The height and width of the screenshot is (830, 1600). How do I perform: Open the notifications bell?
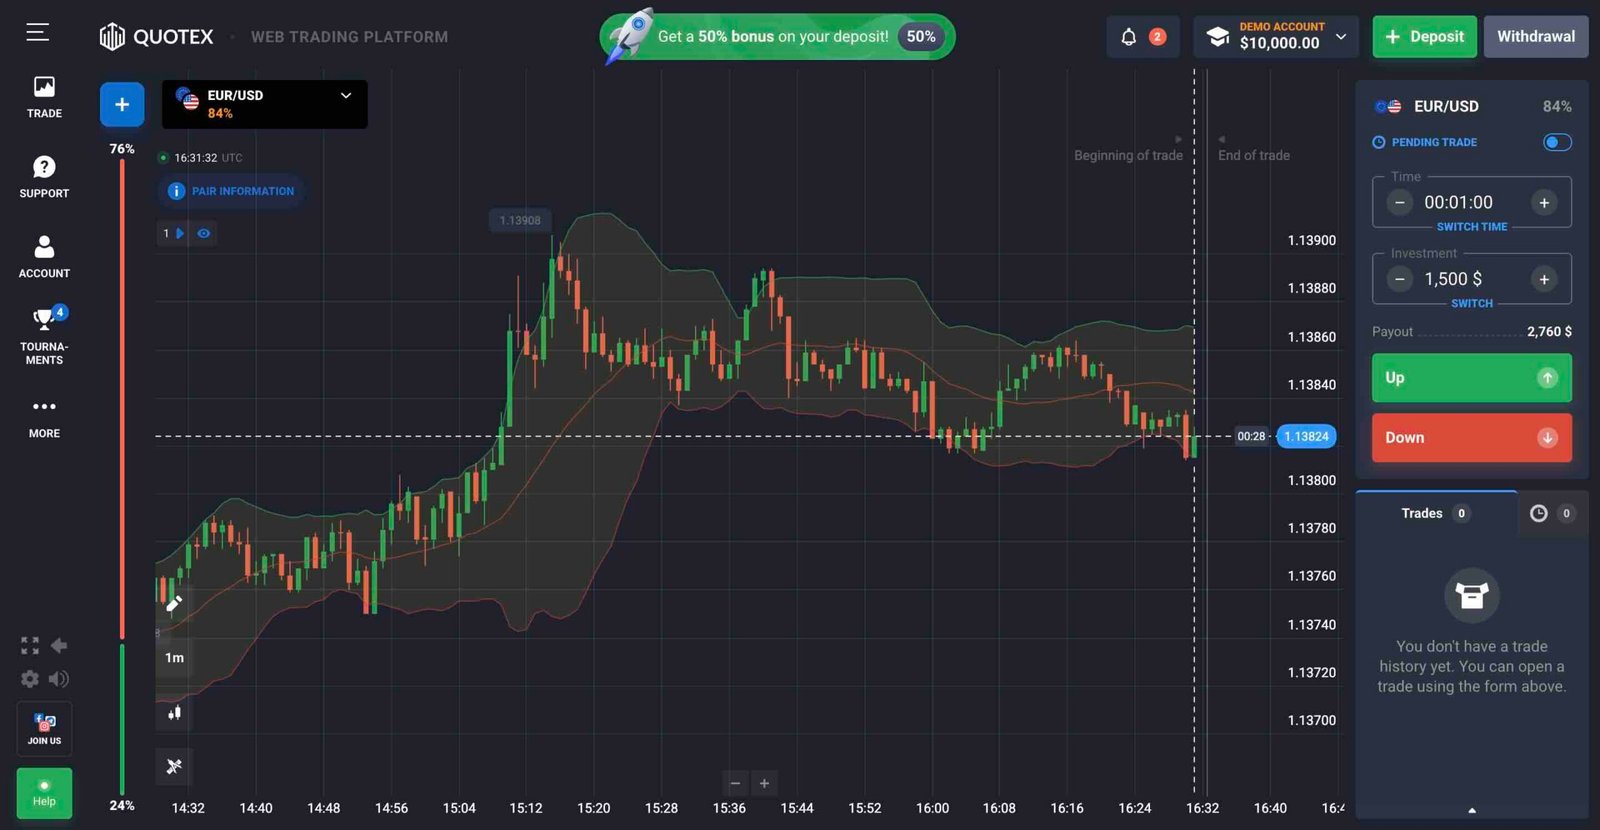coord(1129,37)
